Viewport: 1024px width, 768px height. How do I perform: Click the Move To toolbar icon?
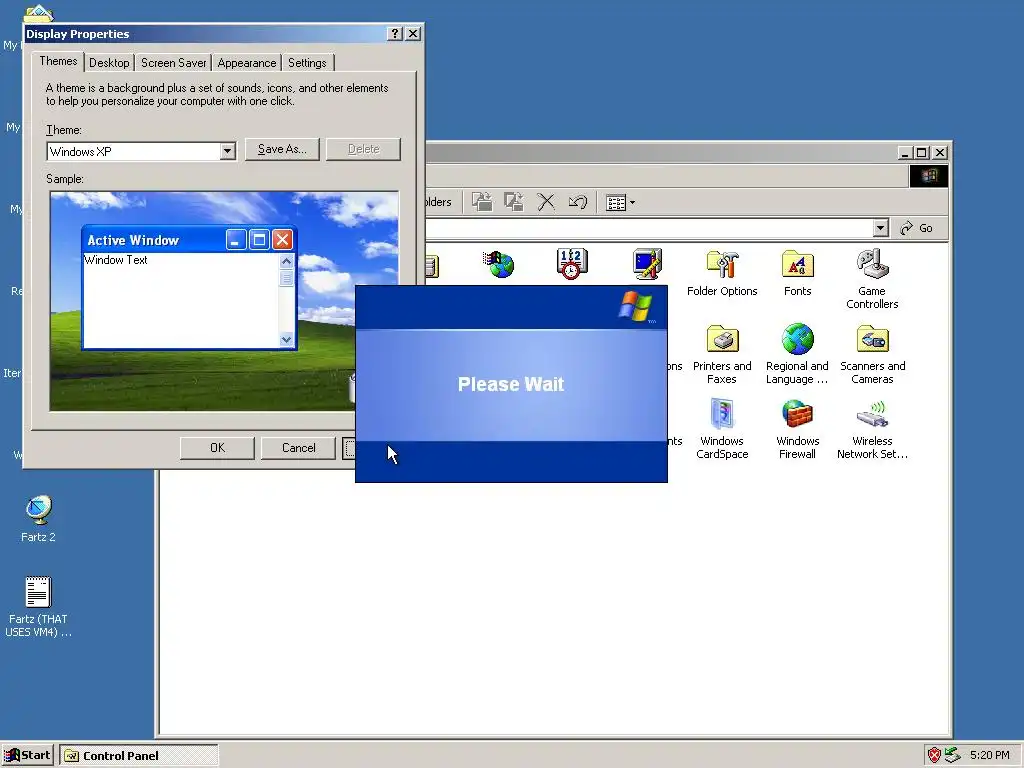point(482,202)
